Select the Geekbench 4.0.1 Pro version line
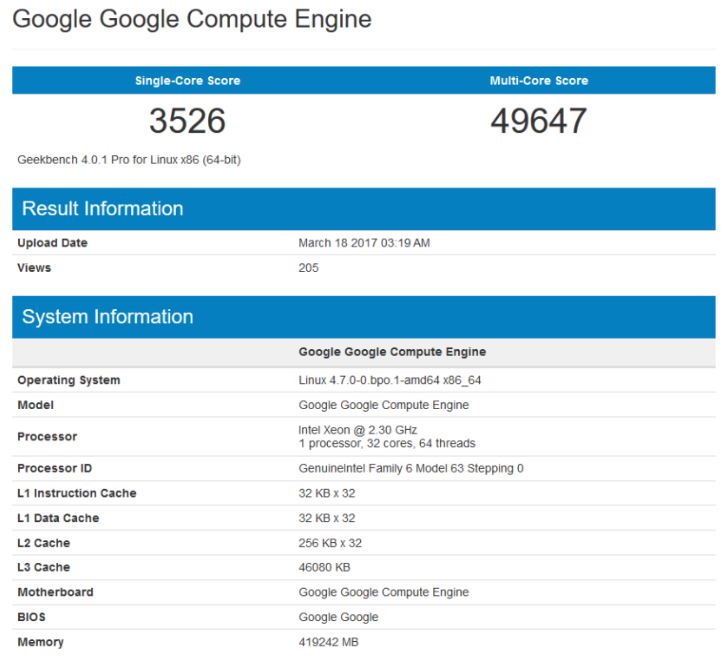 pyautogui.click(x=129, y=160)
